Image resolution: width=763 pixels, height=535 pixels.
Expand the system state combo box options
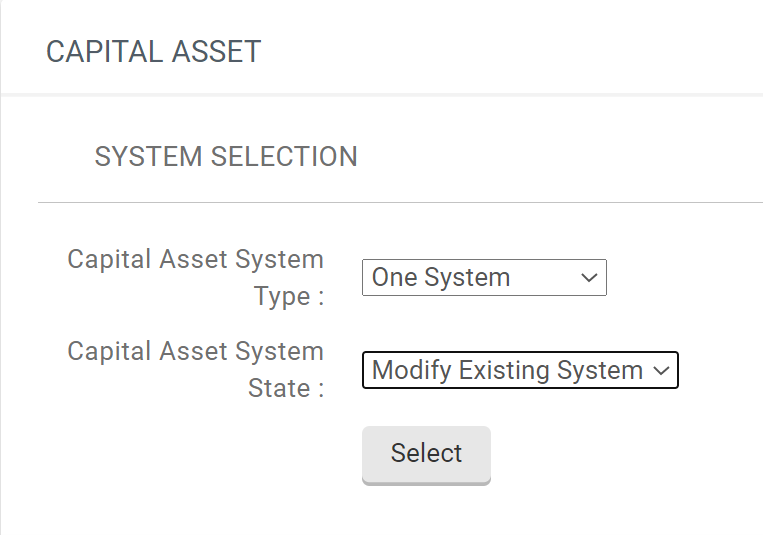520,370
